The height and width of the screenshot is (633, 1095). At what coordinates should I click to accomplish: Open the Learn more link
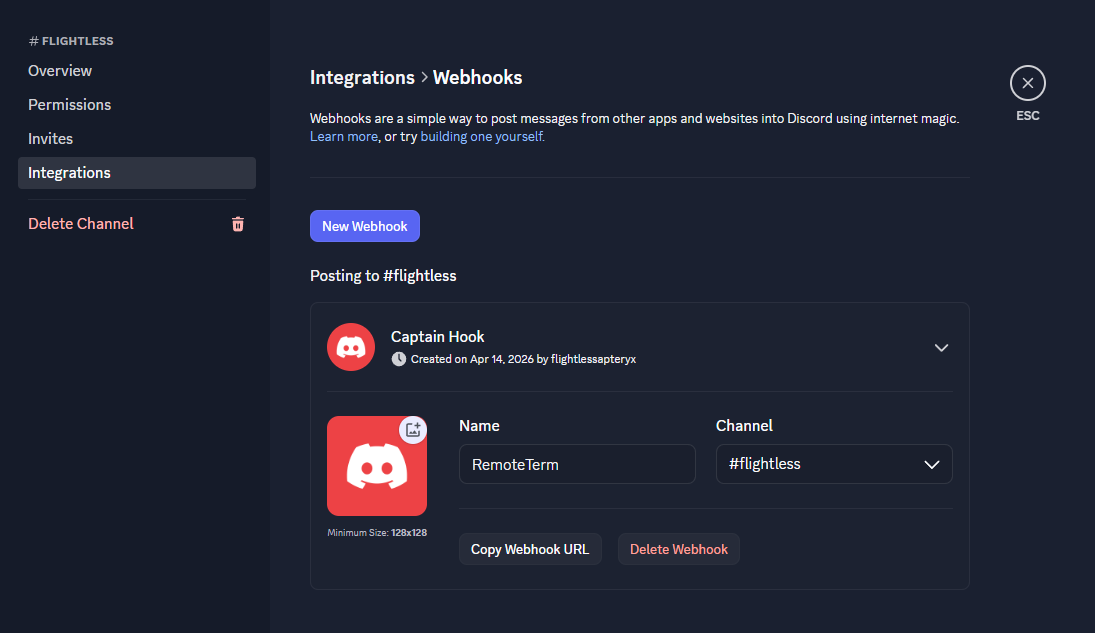click(343, 137)
